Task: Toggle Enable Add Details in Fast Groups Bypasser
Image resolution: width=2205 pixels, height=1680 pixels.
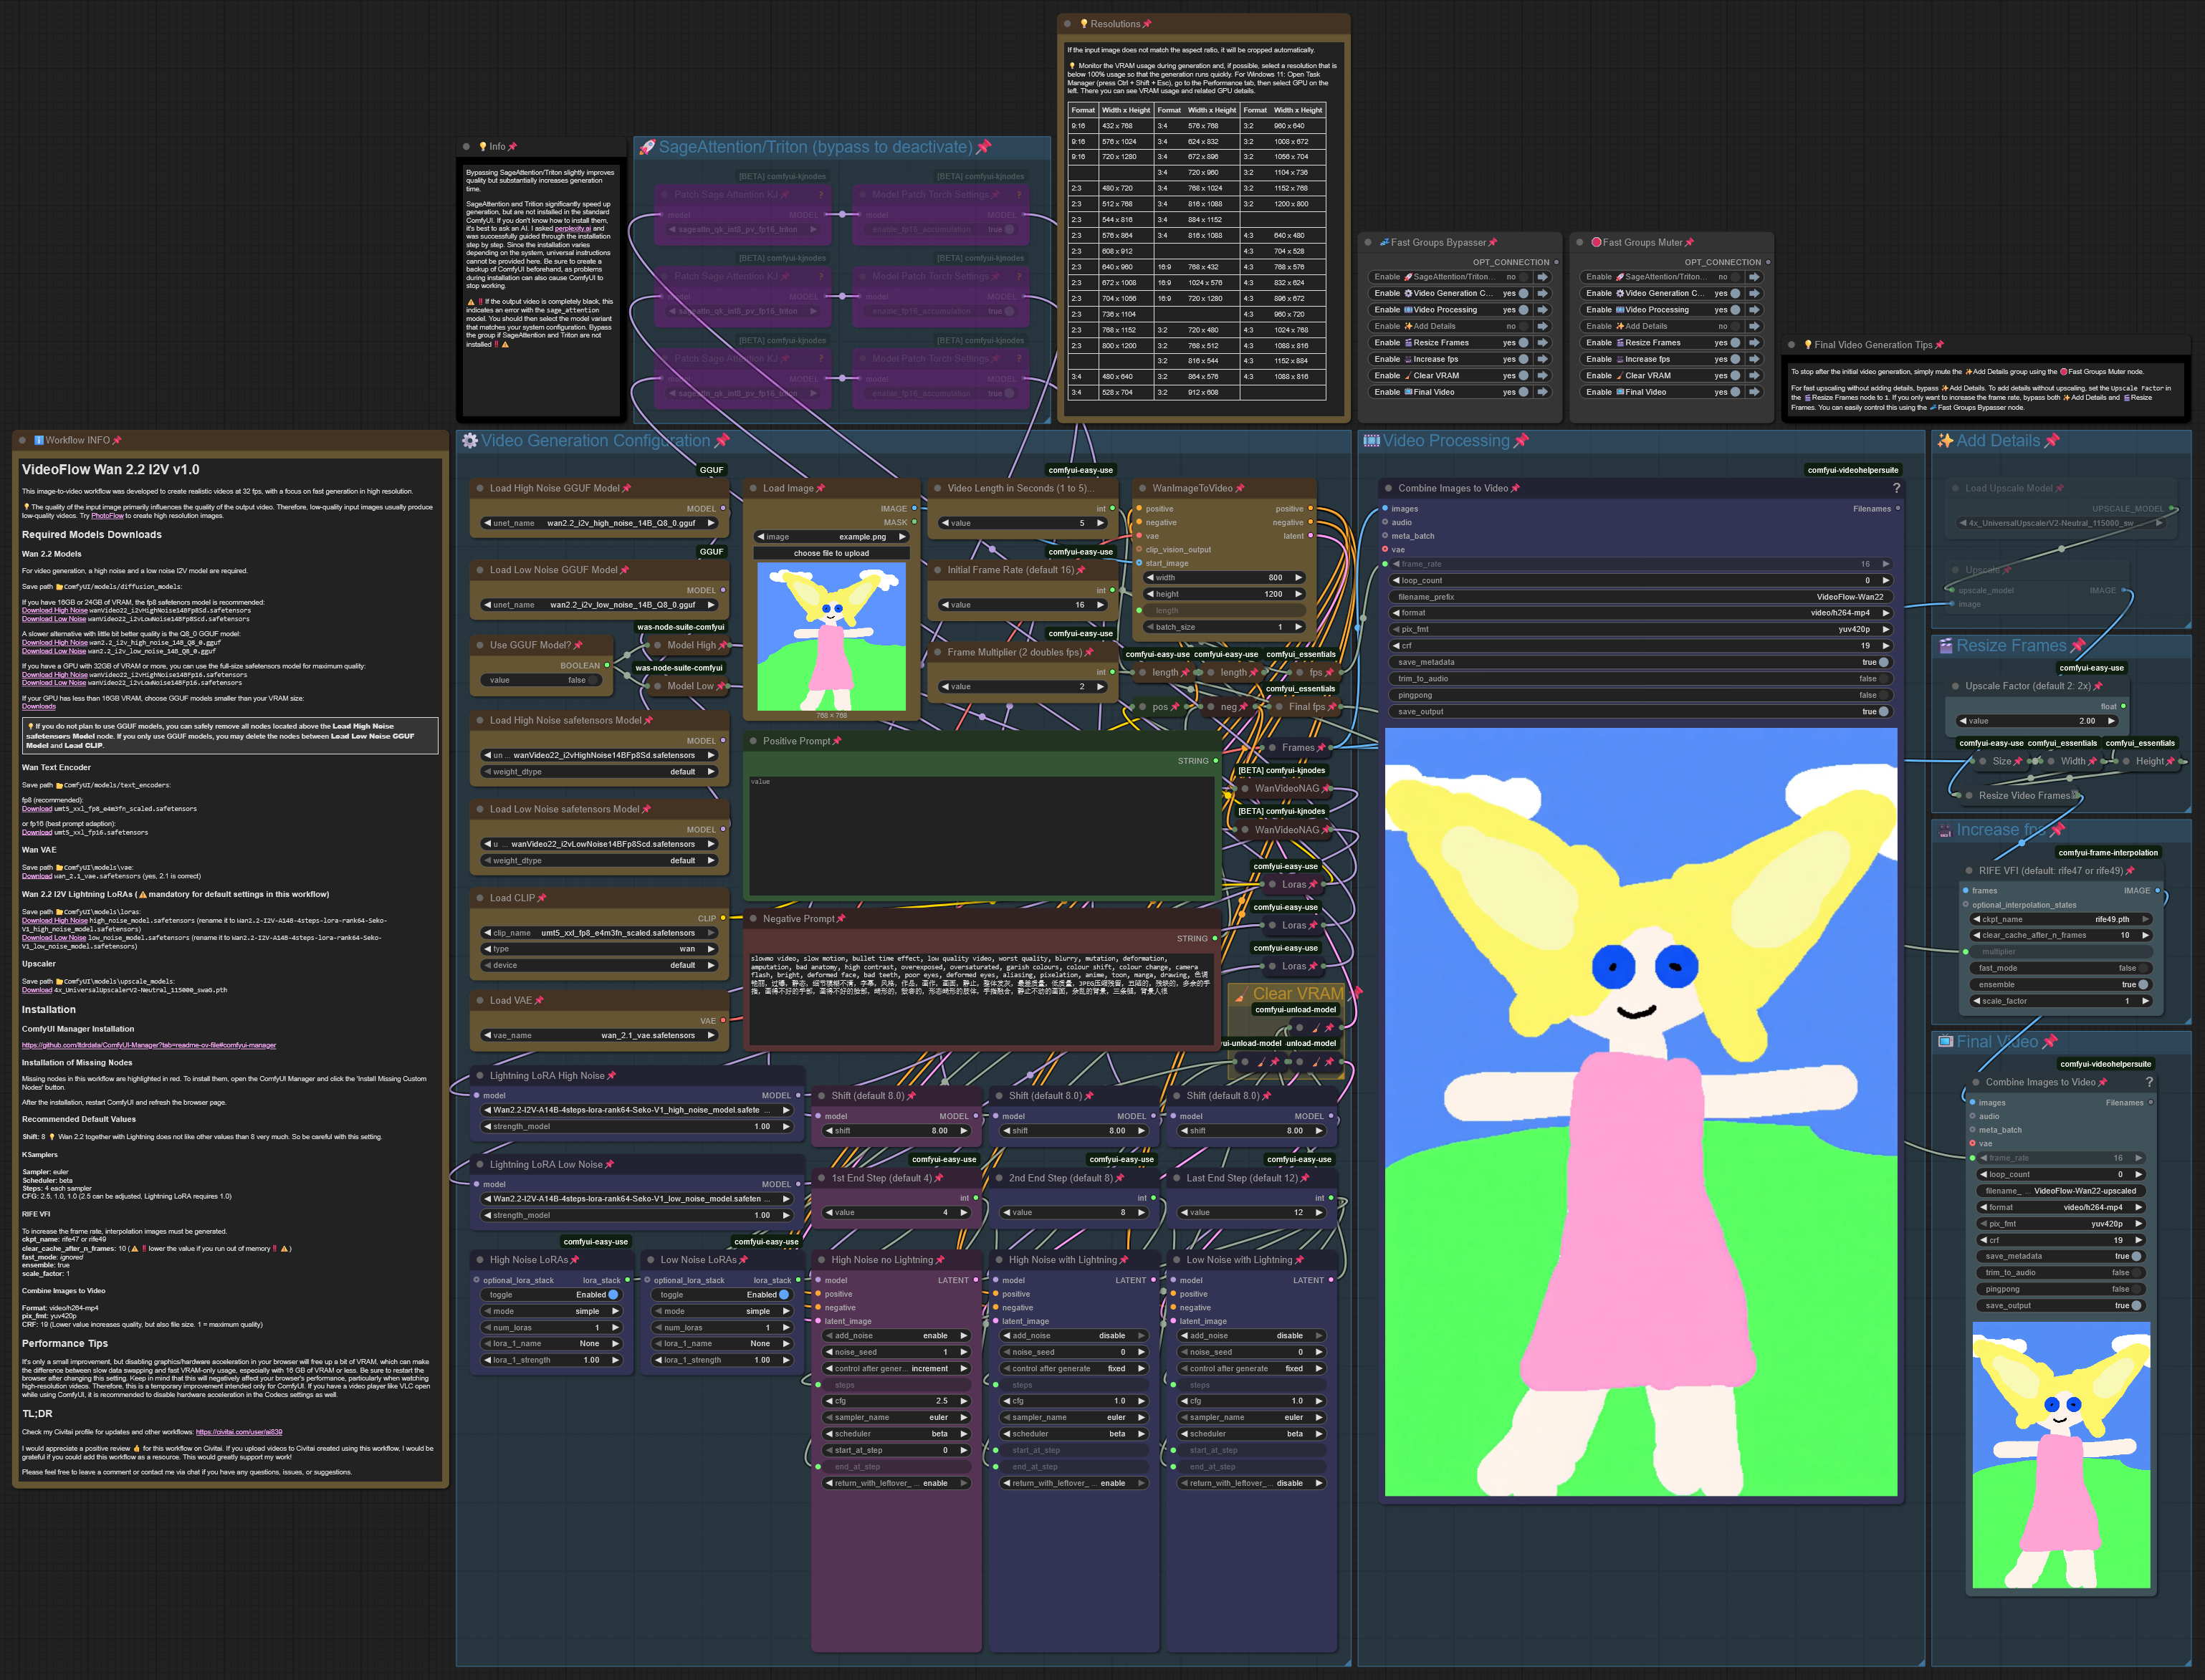Action: (x=1523, y=326)
